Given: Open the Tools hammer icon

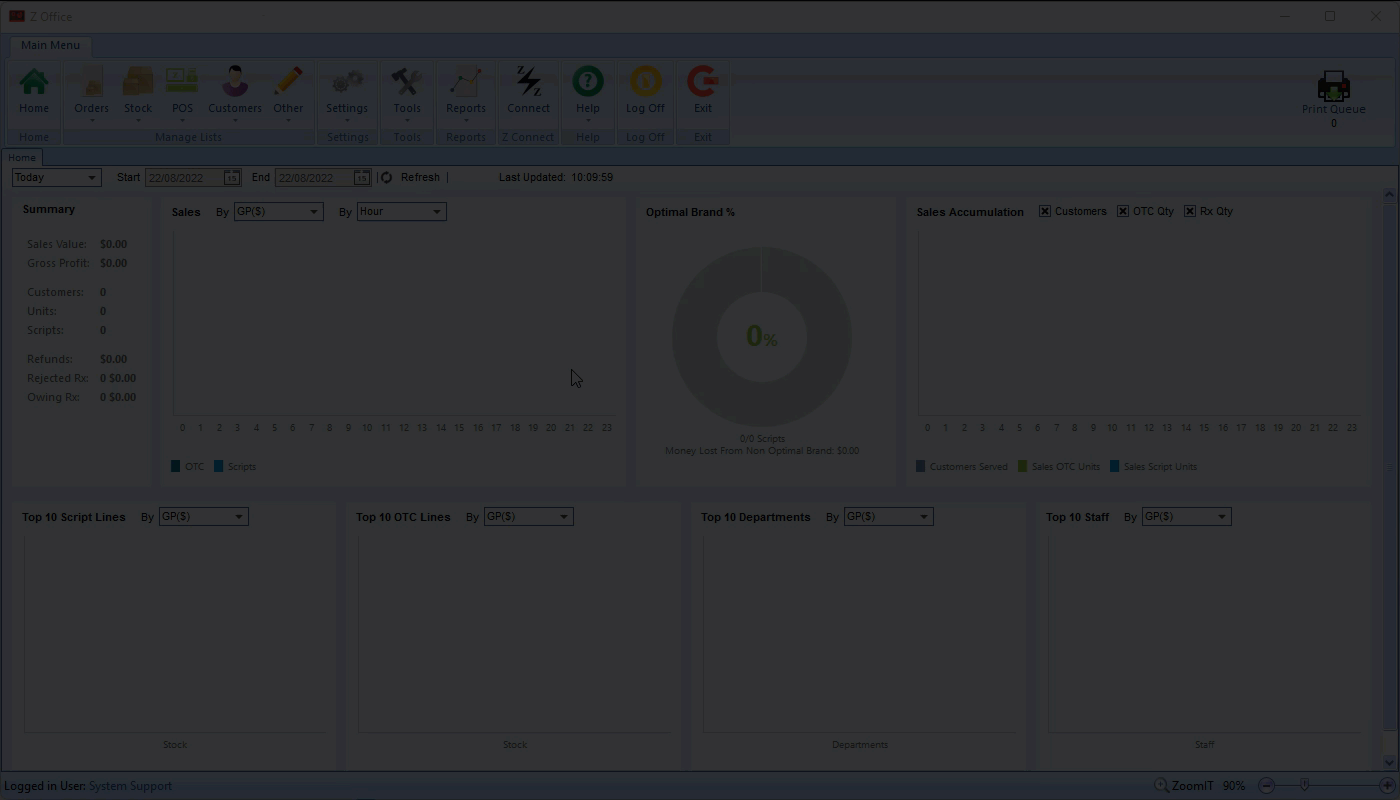Looking at the screenshot, I should click(407, 82).
